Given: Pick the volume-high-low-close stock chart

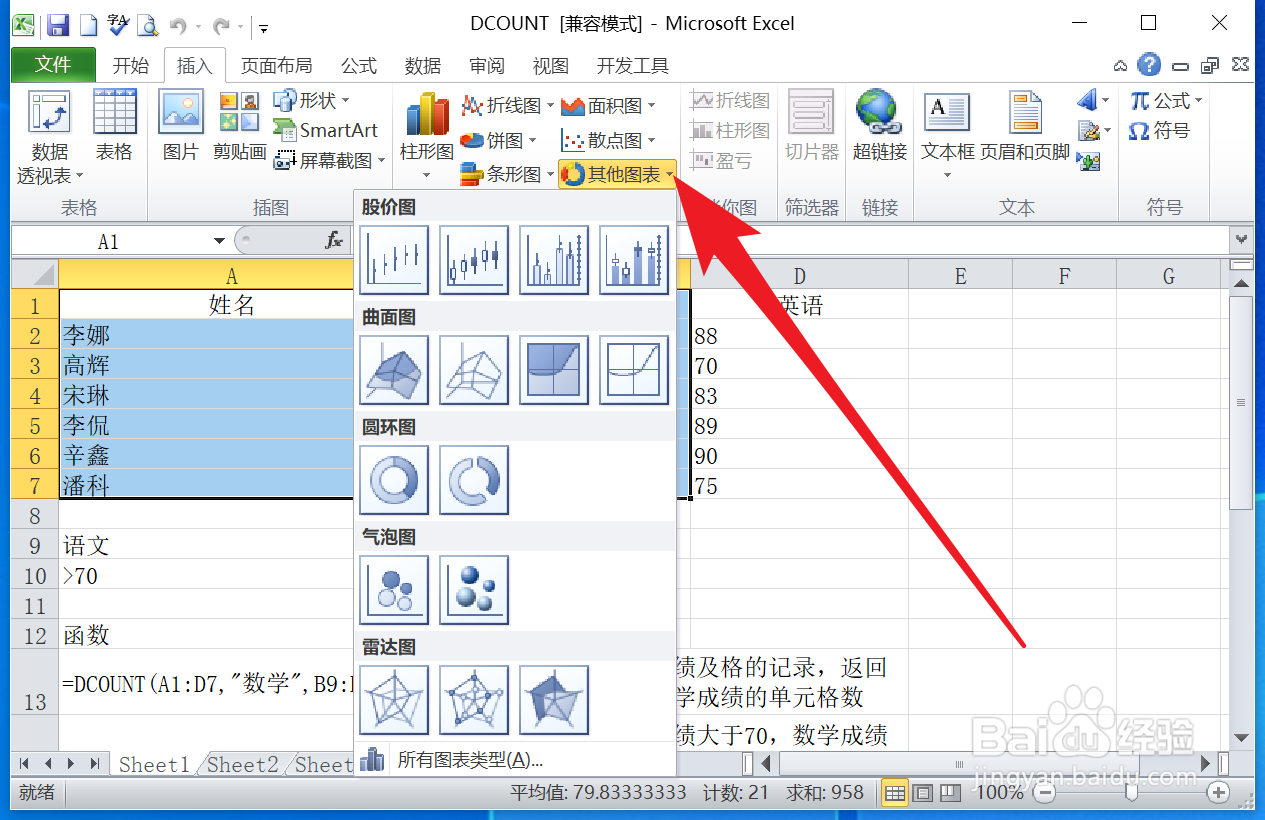Looking at the screenshot, I should [x=554, y=260].
